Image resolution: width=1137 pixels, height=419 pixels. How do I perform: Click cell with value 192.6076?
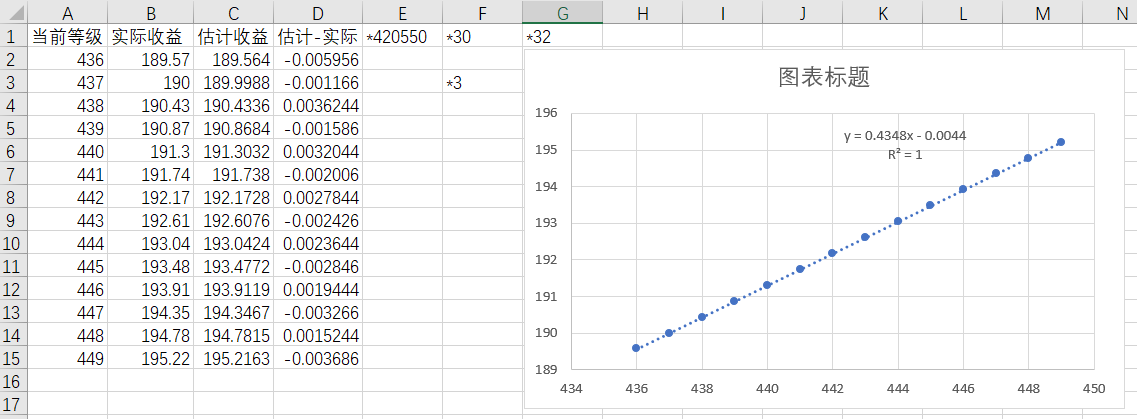pyautogui.click(x=233, y=220)
